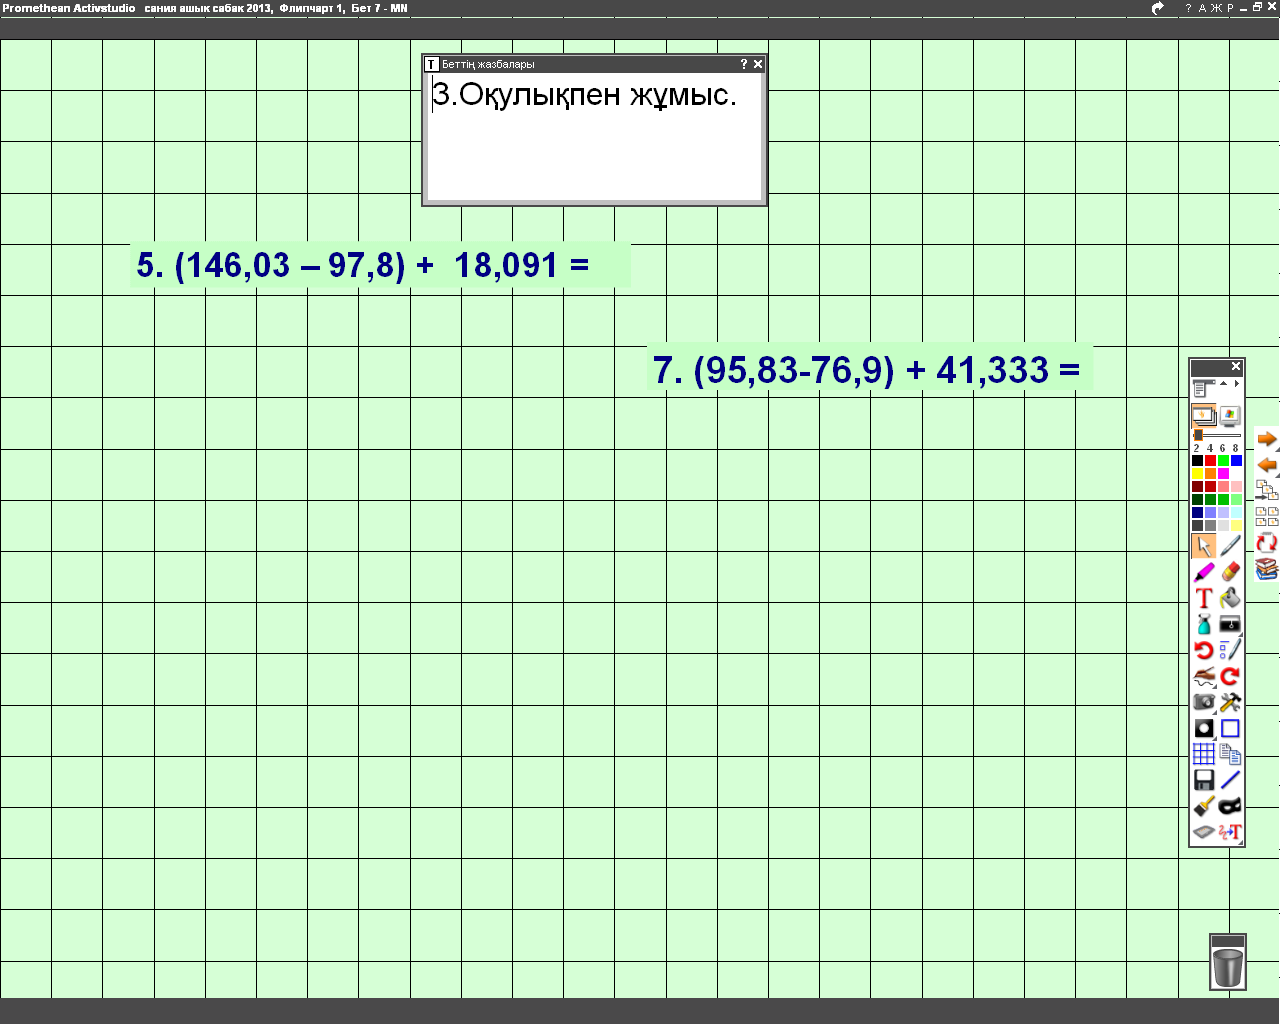Click help button in Беттің жазбалары window

pyautogui.click(x=743, y=64)
